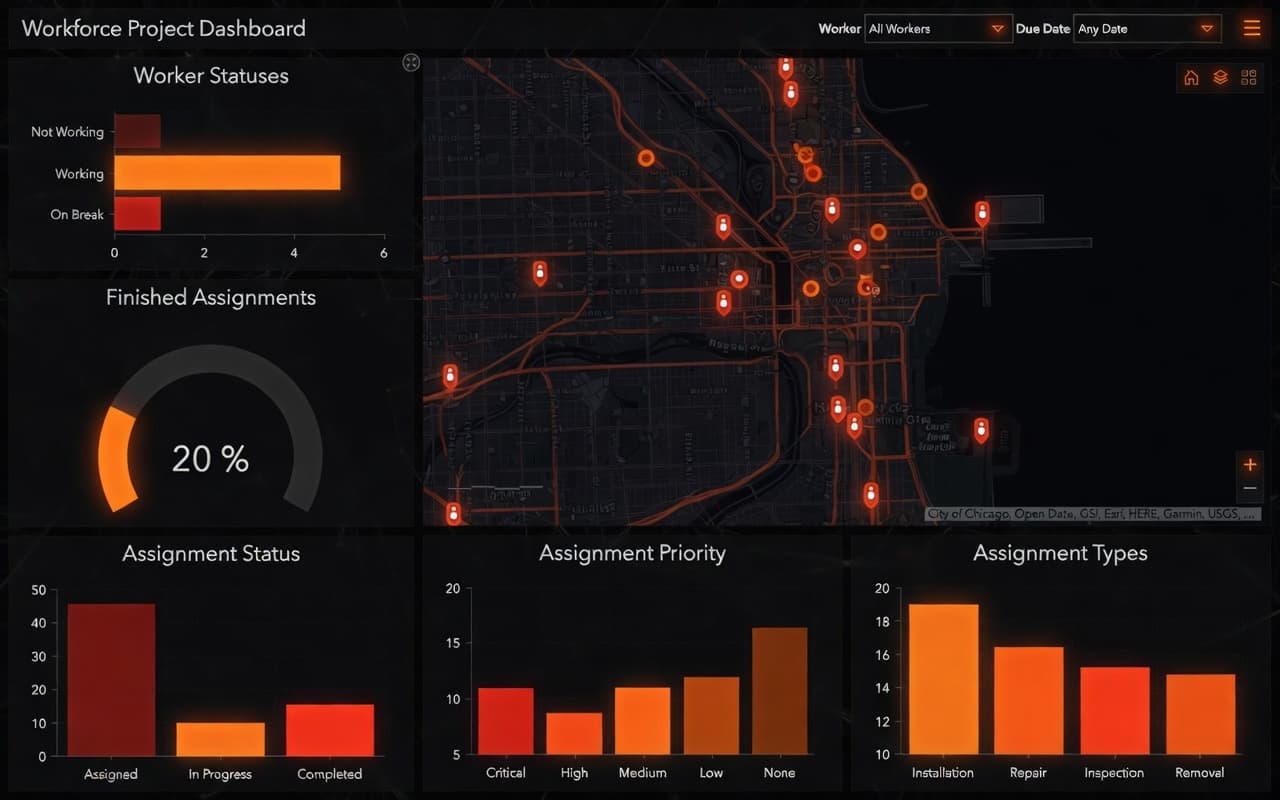1280x800 pixels.
Task: Click the Due Date filter label
Action: point(1043,29)
